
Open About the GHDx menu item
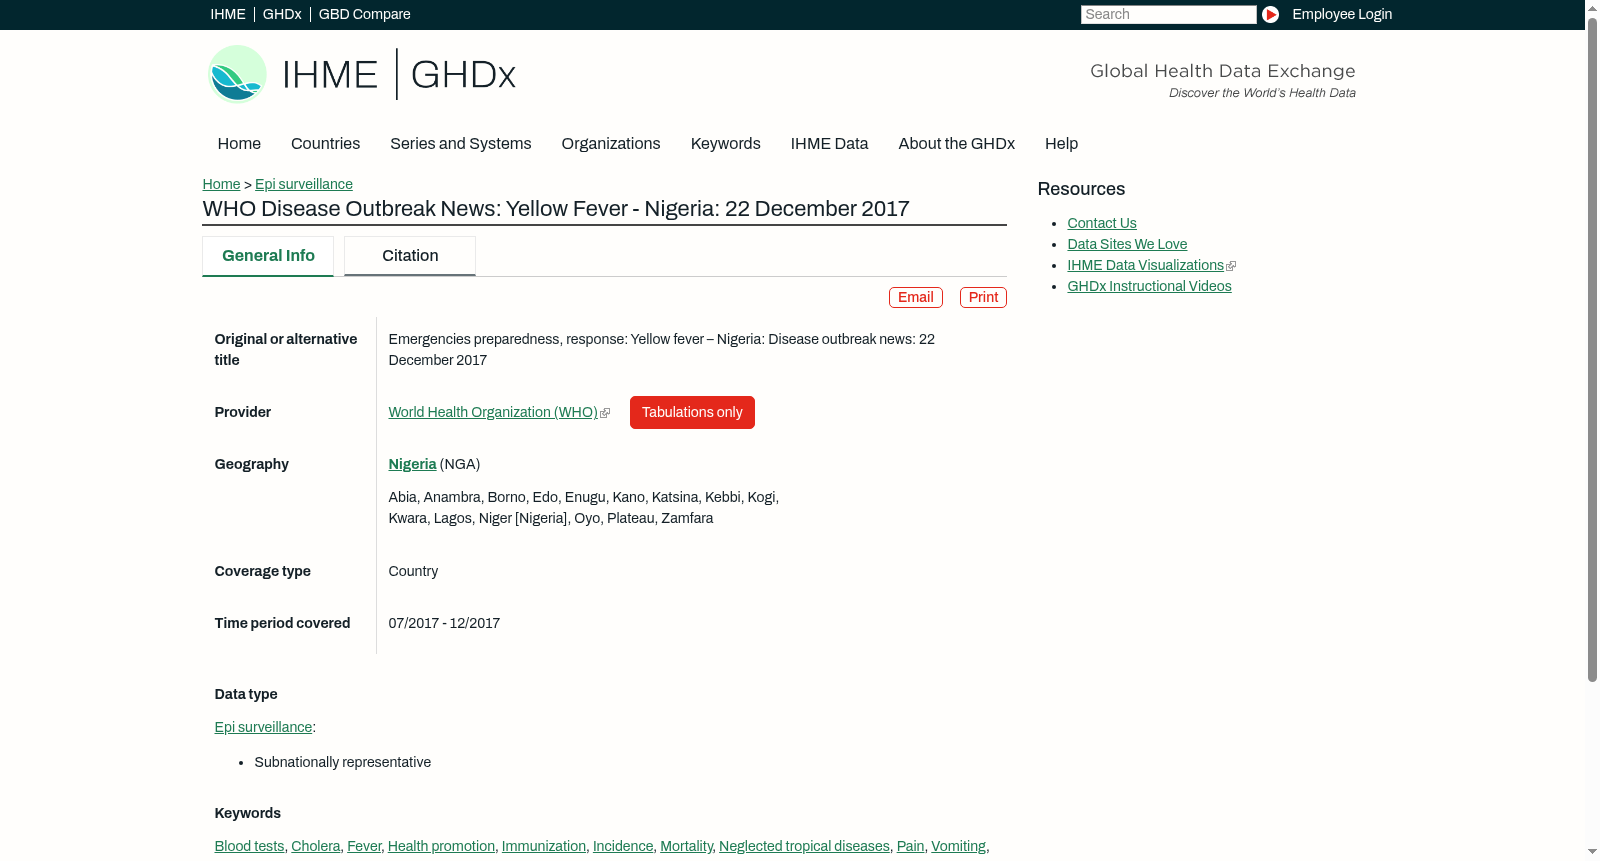pos(957,143)
